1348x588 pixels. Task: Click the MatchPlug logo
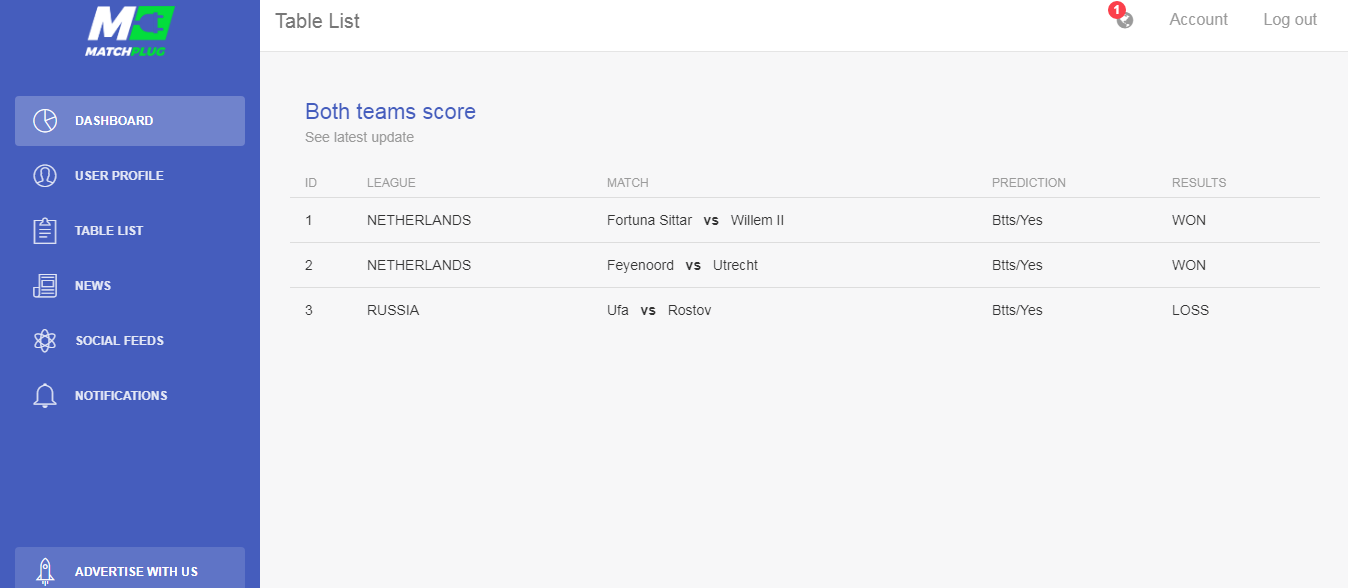[x=130, y=31]
